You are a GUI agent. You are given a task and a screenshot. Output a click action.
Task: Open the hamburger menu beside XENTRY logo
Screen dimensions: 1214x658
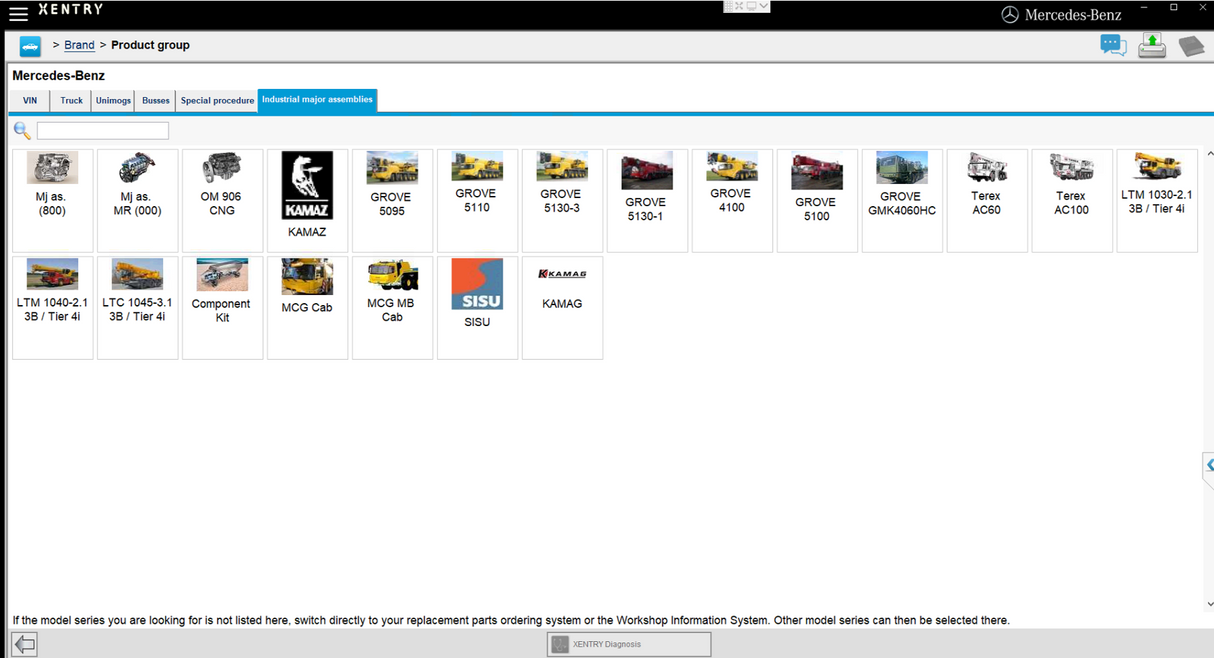[x=18, y=14]
